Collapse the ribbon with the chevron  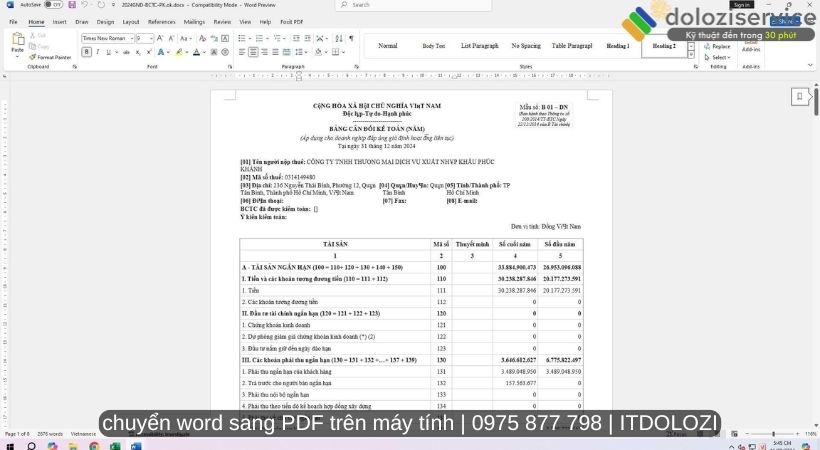pos(810,65)
